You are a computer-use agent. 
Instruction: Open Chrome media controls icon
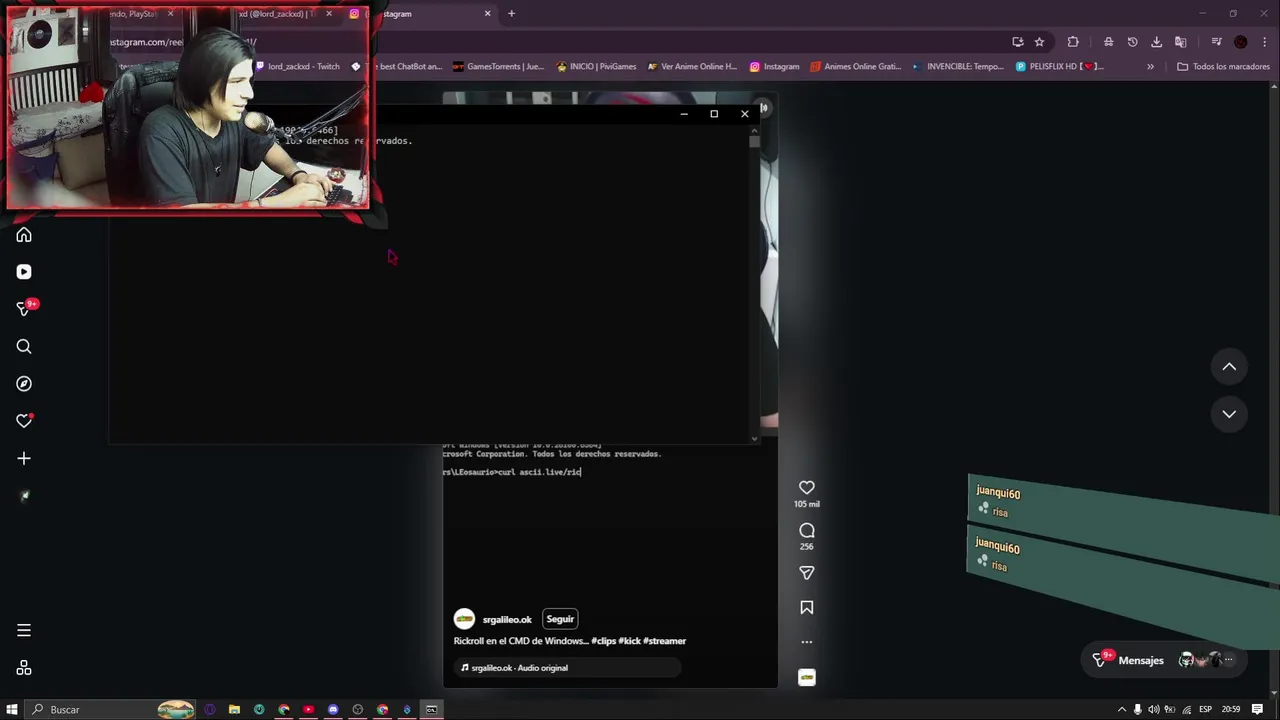[x=1216, y=42]
